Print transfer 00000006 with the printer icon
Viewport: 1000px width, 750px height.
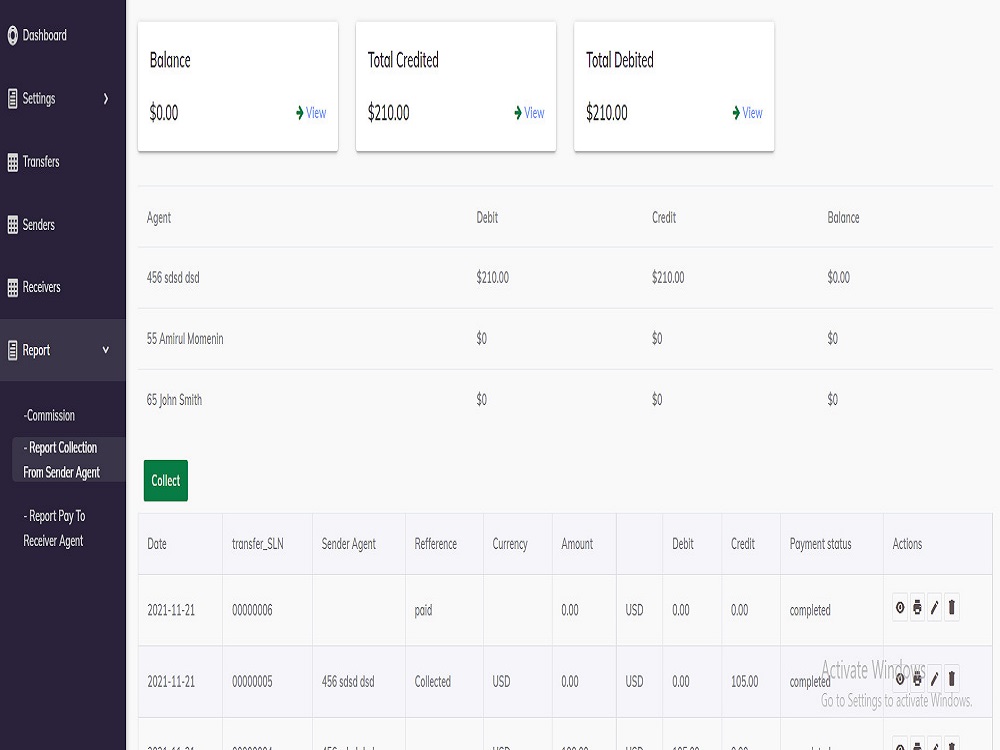point(917,608)
